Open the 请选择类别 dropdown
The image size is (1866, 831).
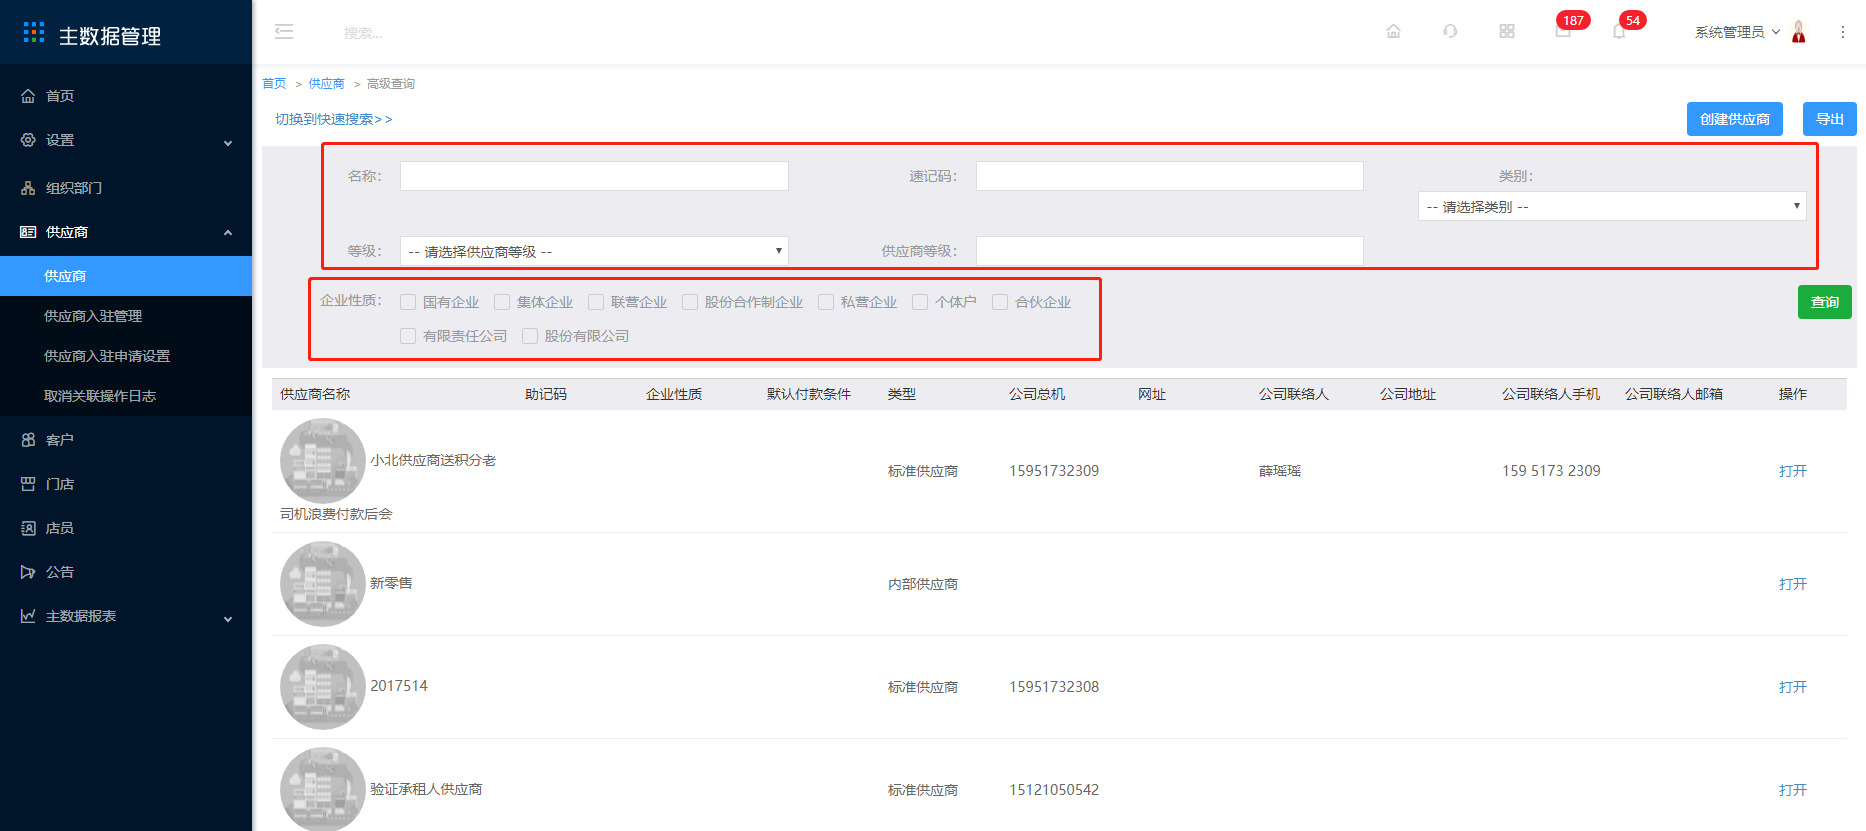[1612, 206]
